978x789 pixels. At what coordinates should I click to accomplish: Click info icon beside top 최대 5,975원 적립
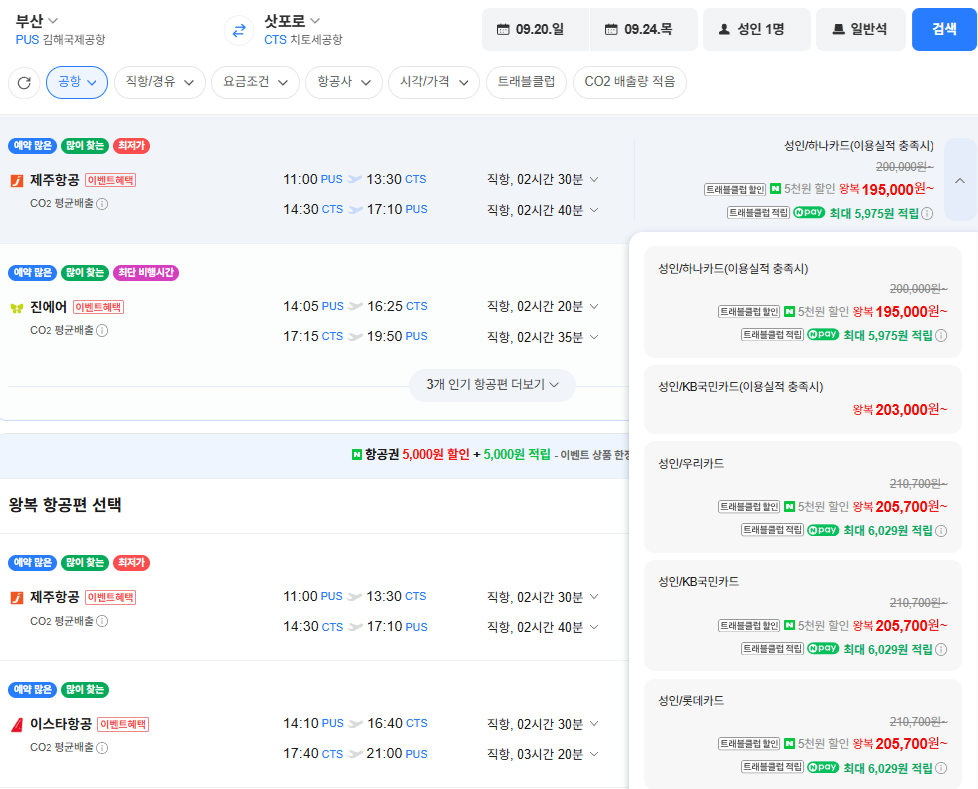point(927,214)
